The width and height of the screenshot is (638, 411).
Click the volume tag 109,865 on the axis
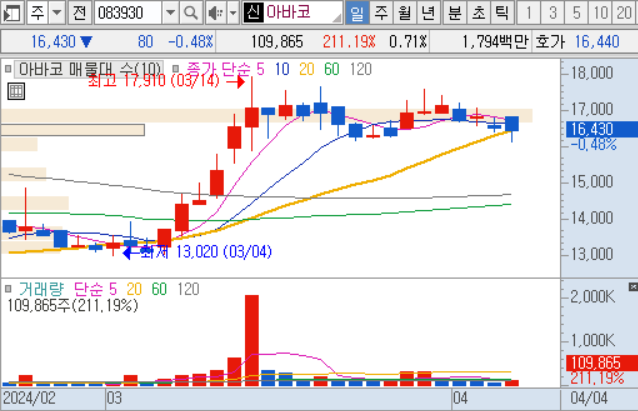[602, 363]
